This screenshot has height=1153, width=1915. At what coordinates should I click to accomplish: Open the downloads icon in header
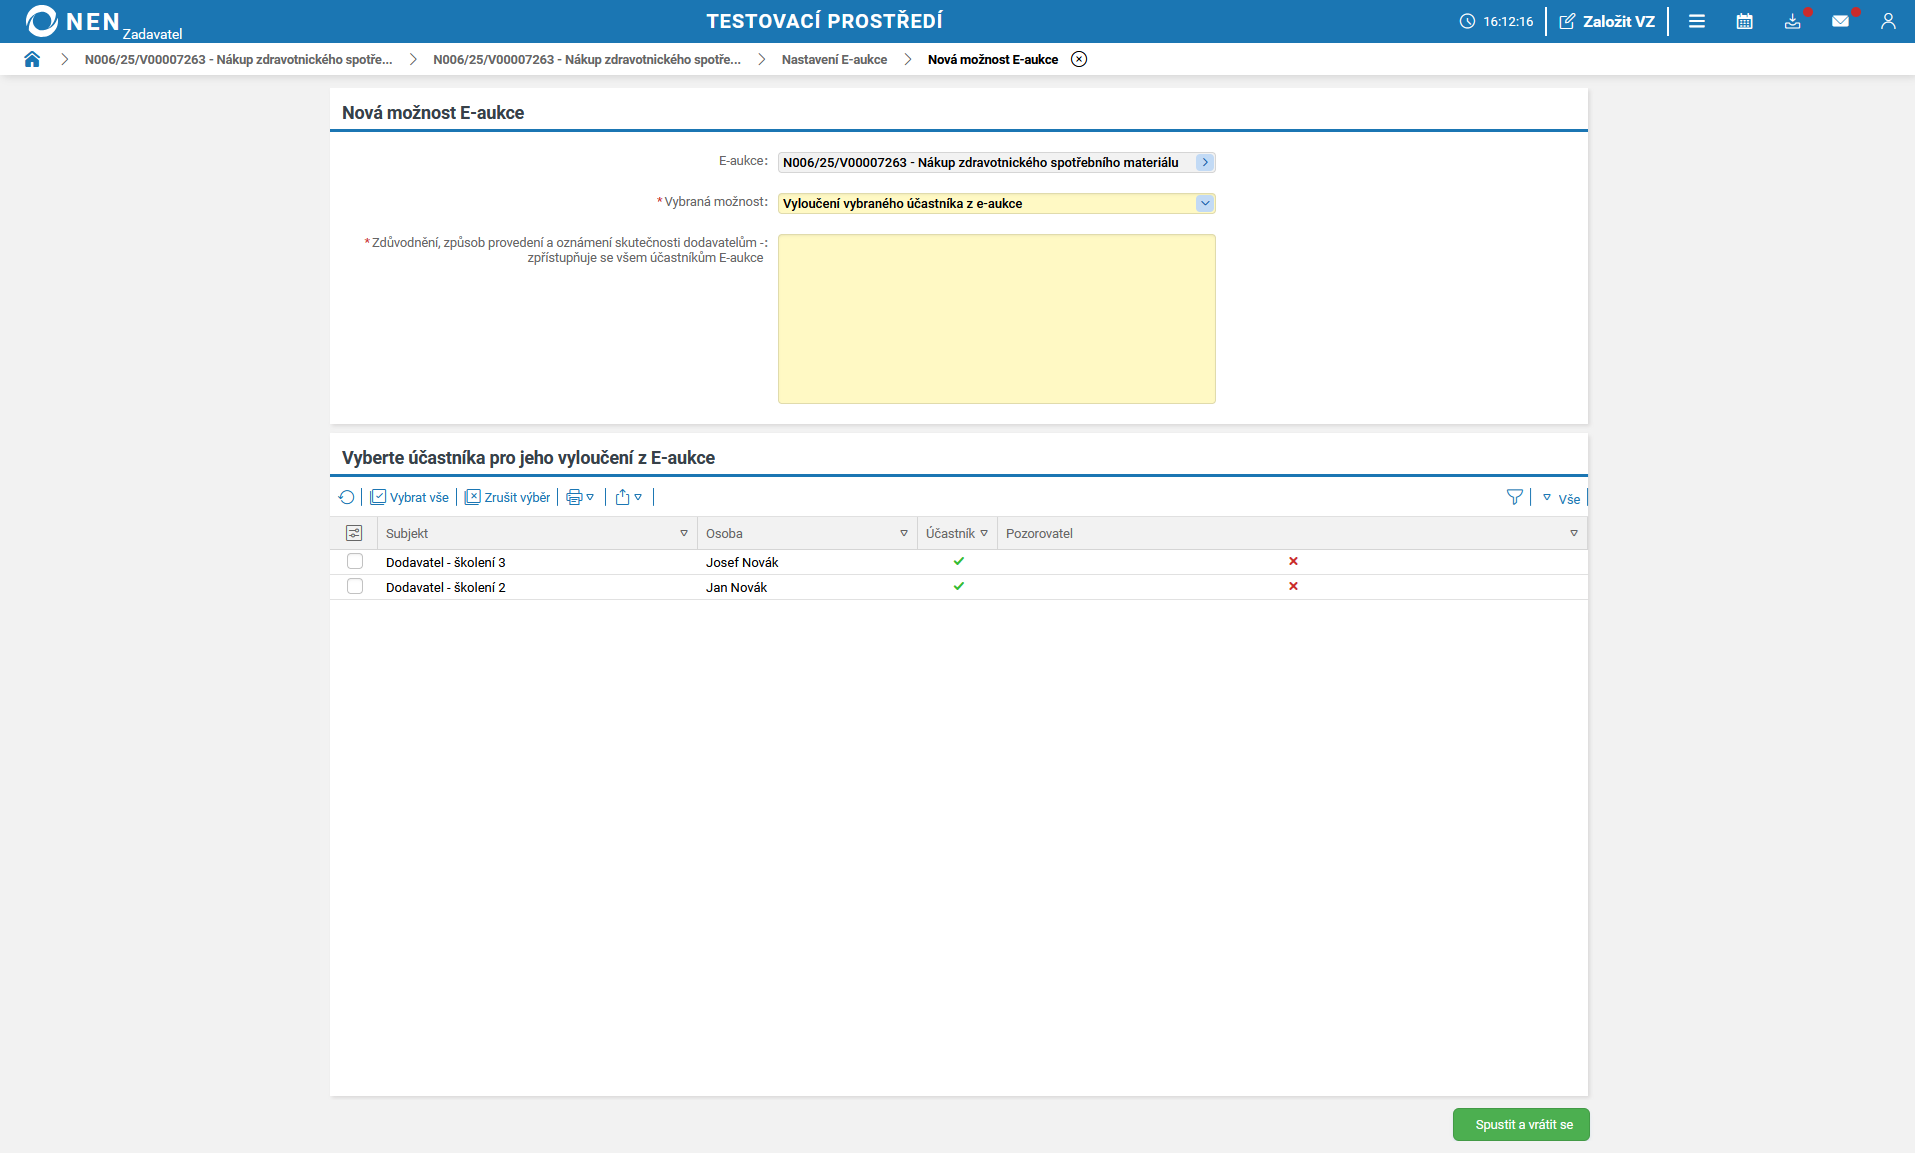[x=1792, y=21]
